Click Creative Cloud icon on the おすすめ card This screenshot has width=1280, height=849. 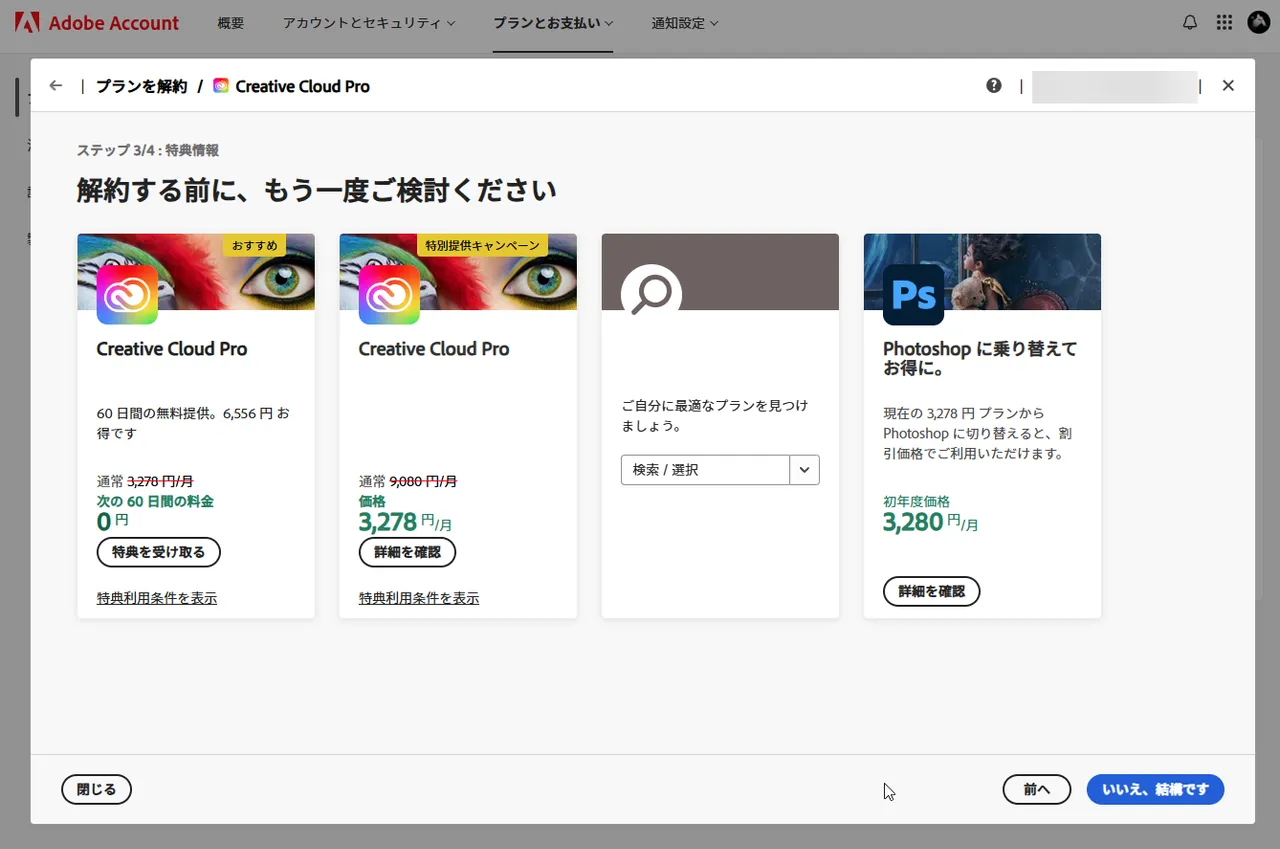[x=127, y=295]
